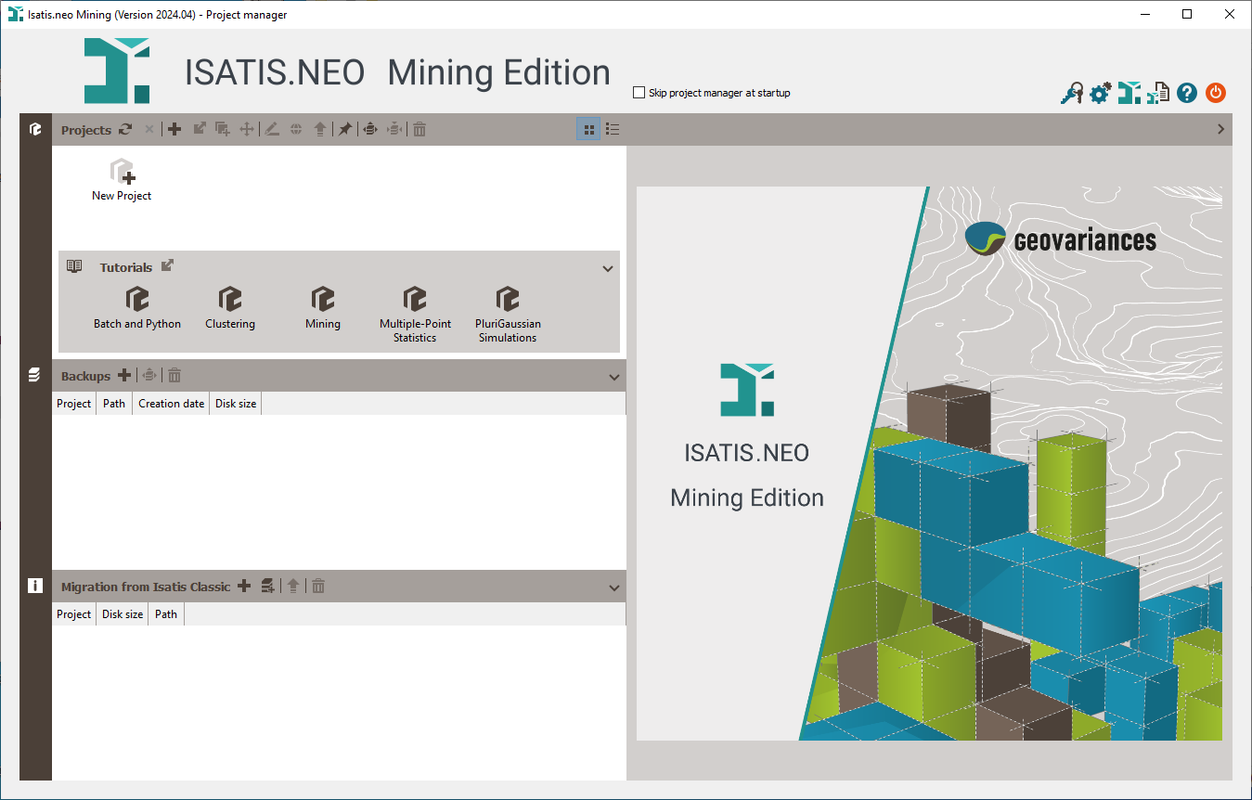The image size is (1252, 800).
Task: Collapse the Tutorials section chevron
Action: 607,268
